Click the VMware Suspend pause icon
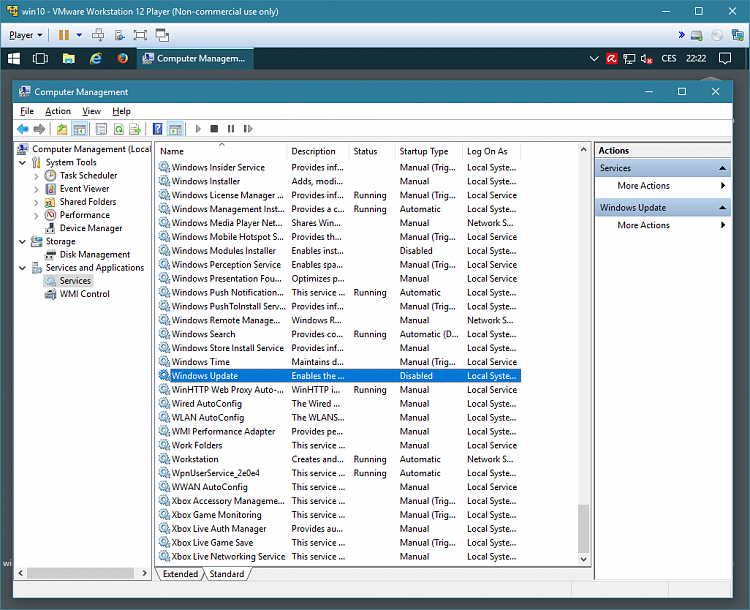The image size is (750, 610). pyautogui.click(x=64, y=35)
